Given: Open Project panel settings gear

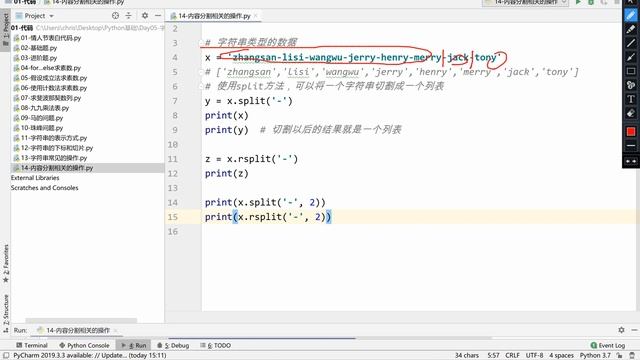Looking at the screenshot, I should pos(145,16).
